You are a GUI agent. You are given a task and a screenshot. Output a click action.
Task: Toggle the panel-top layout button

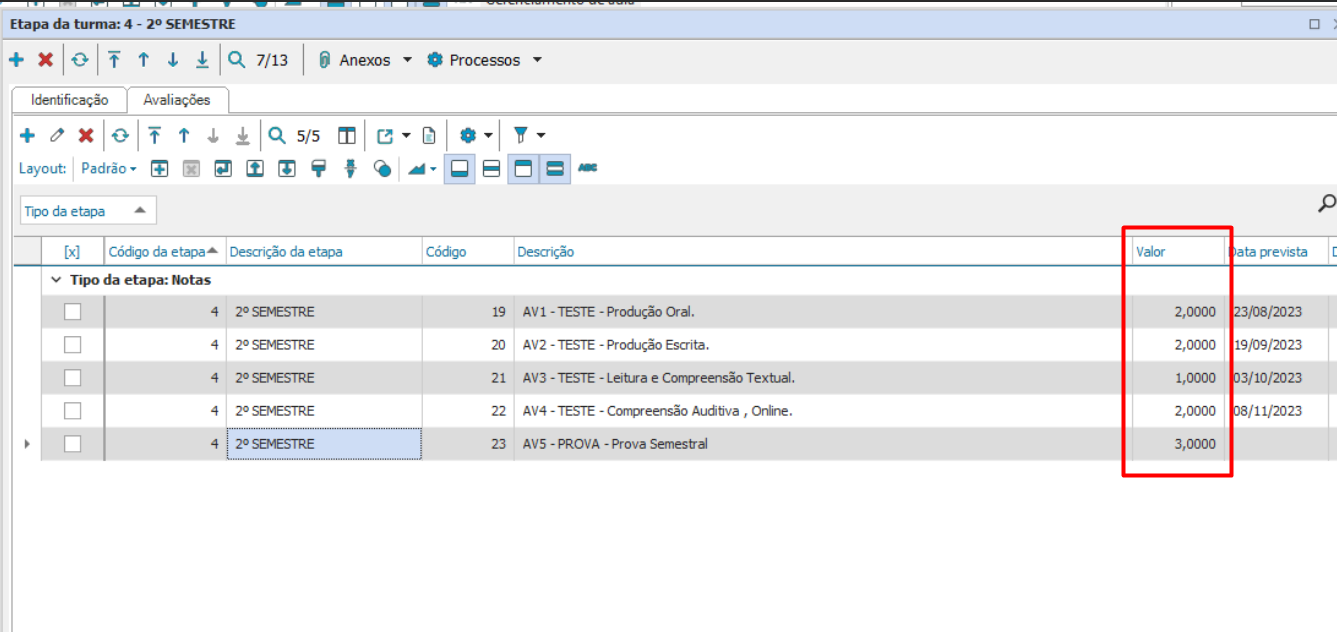coord(523,169)
